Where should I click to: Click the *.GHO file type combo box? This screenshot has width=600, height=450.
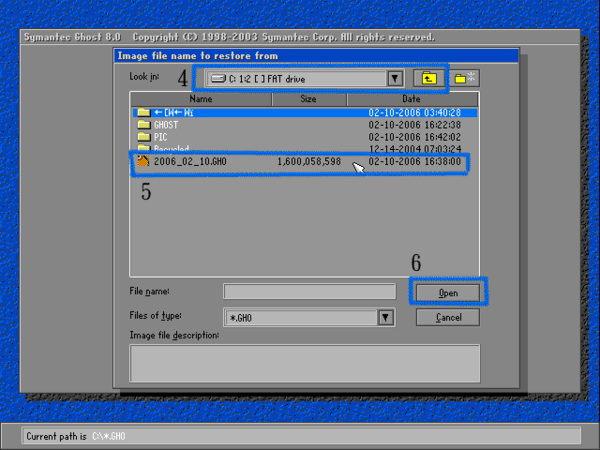(309, 318)
